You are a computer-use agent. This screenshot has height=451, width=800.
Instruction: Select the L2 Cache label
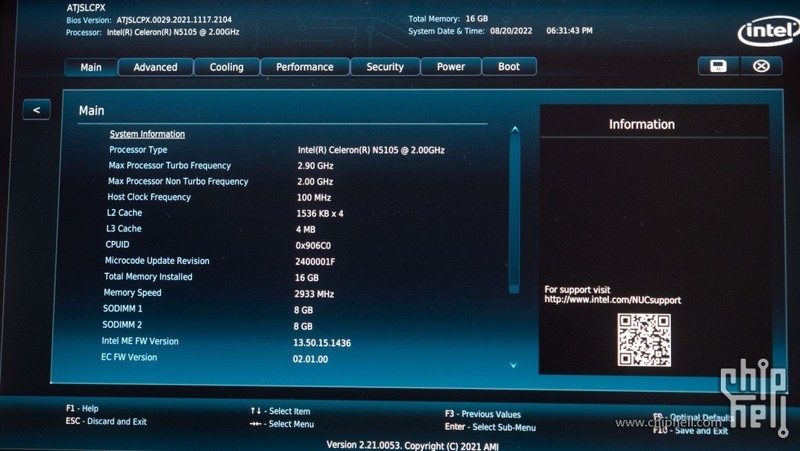click(124, 213)
